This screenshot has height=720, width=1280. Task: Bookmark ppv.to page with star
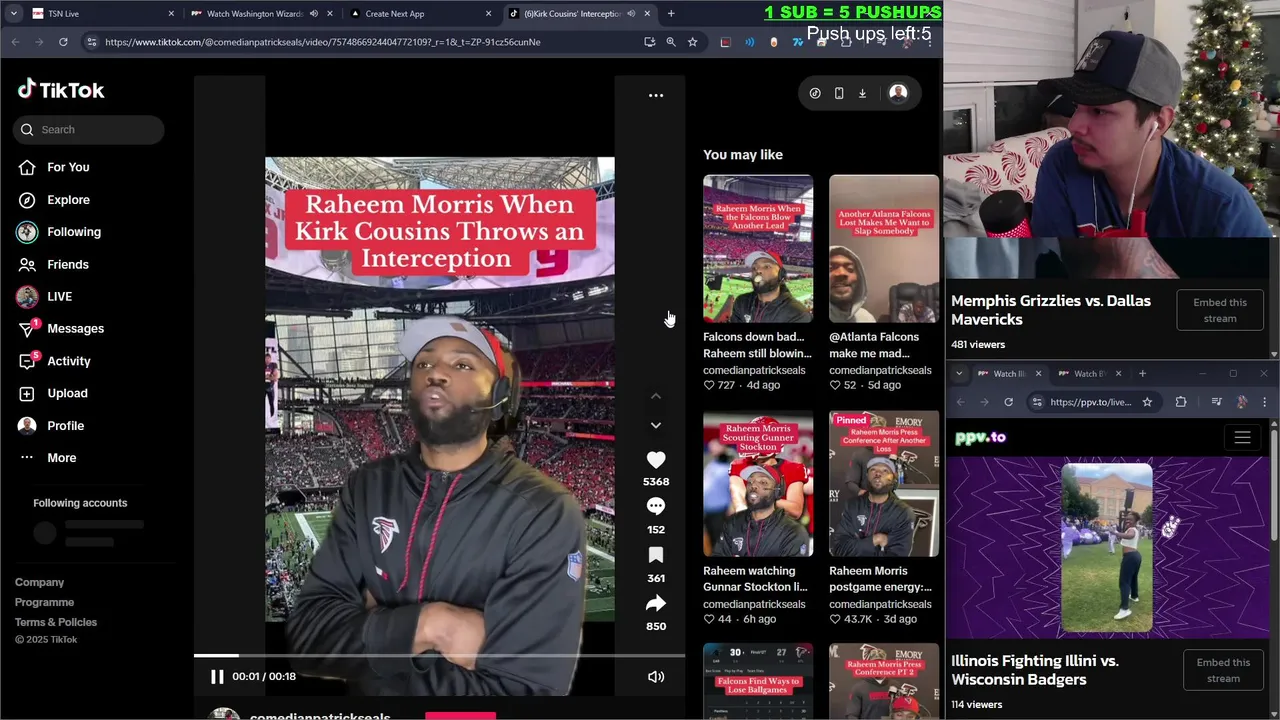[1147, 402]
